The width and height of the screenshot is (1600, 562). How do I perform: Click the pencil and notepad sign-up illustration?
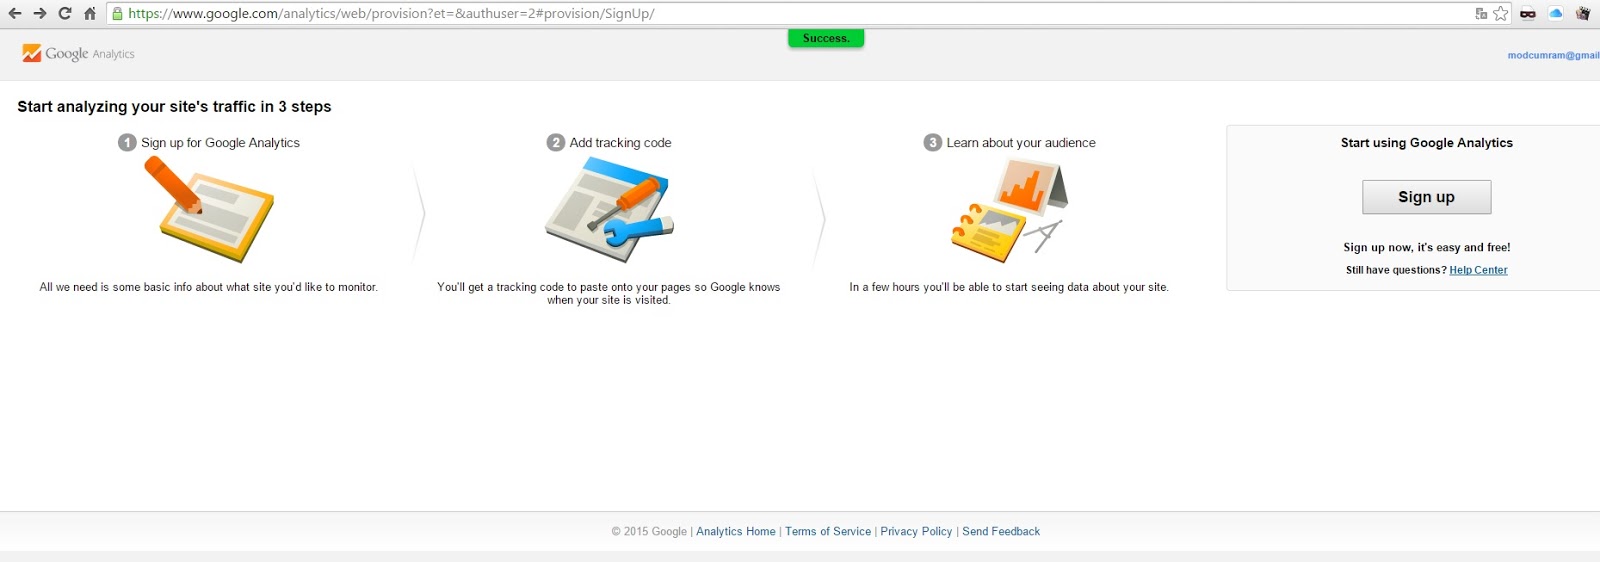(x=209, y=210)
